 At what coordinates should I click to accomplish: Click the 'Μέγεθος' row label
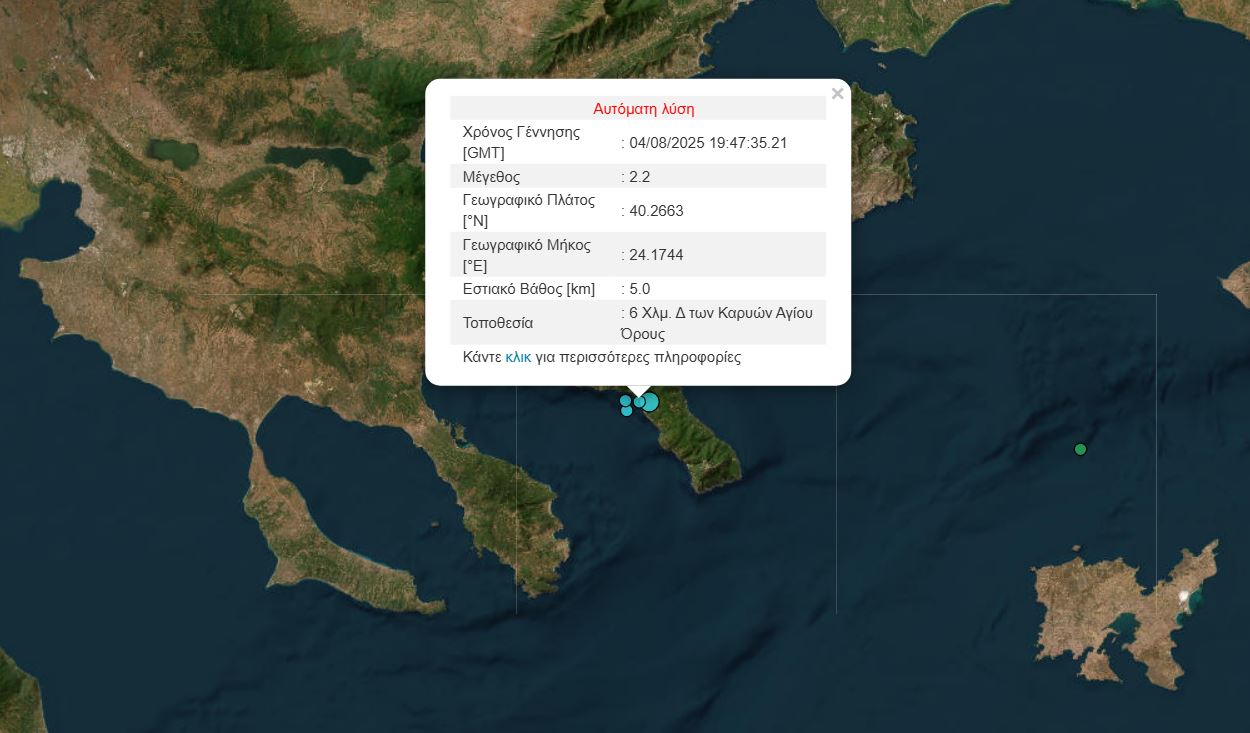click(x=491, y=177)
